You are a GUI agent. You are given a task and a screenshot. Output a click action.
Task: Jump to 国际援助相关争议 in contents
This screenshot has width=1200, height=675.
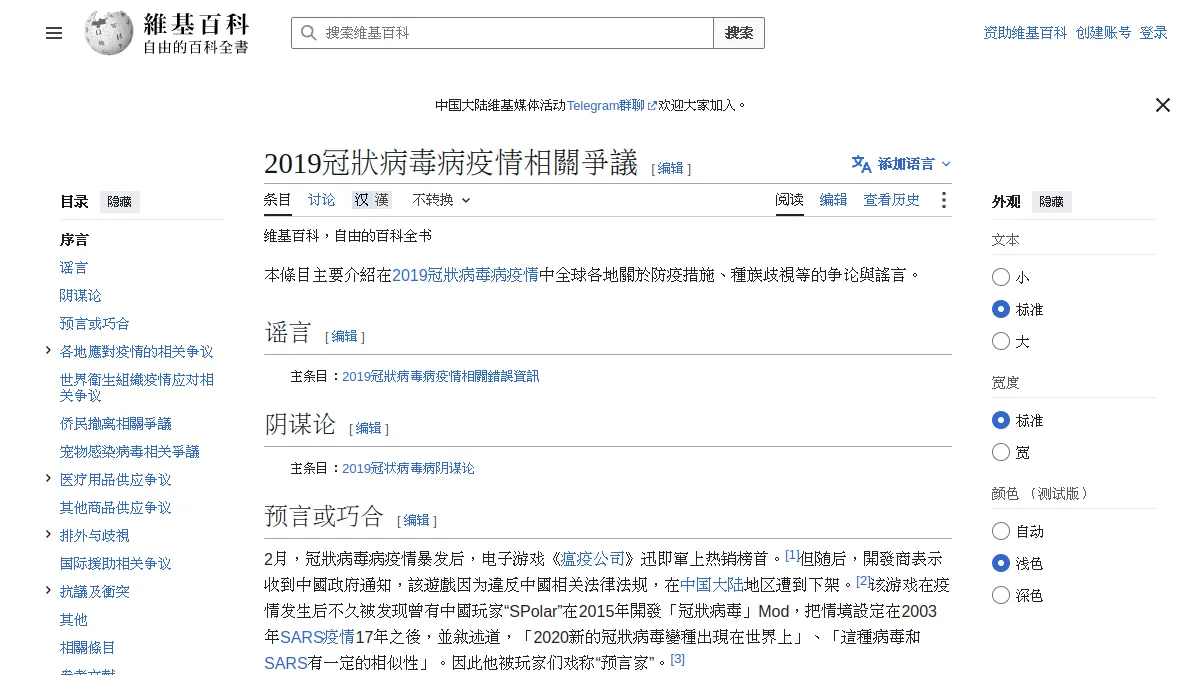(x=116, y=564)
